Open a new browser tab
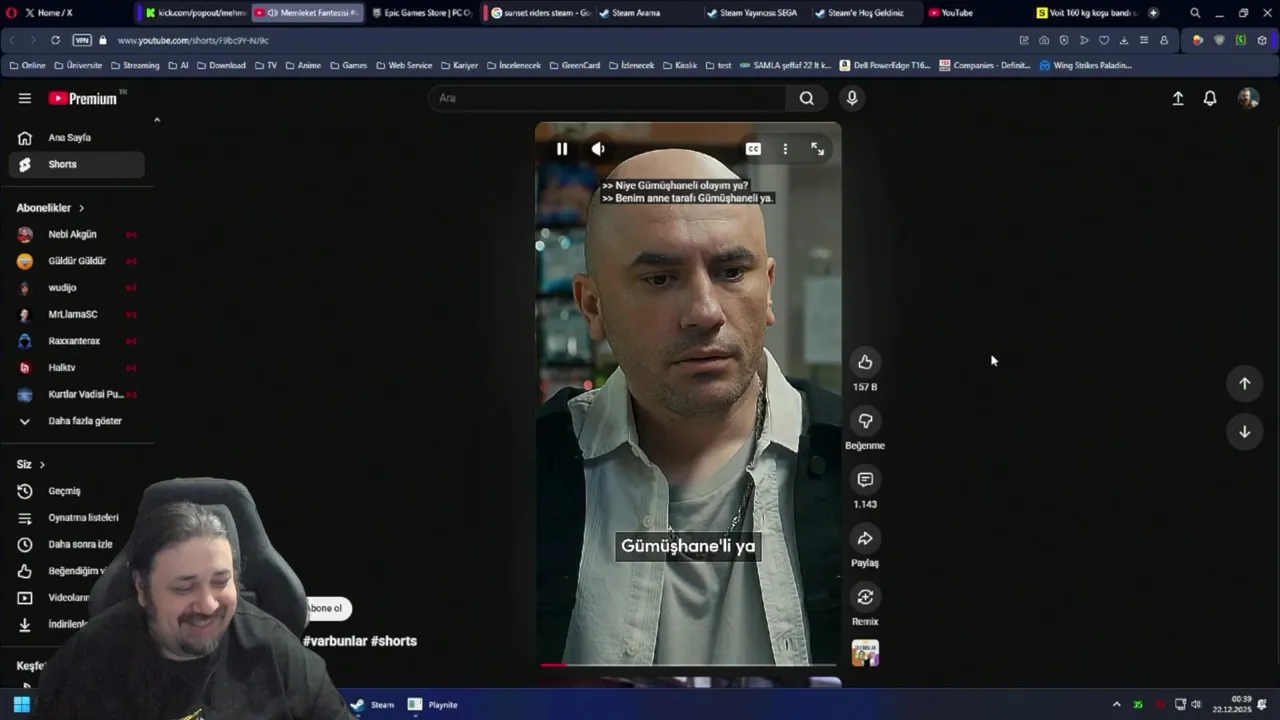The height and width of the screenshot is (720, 1280). (1153, 13)
